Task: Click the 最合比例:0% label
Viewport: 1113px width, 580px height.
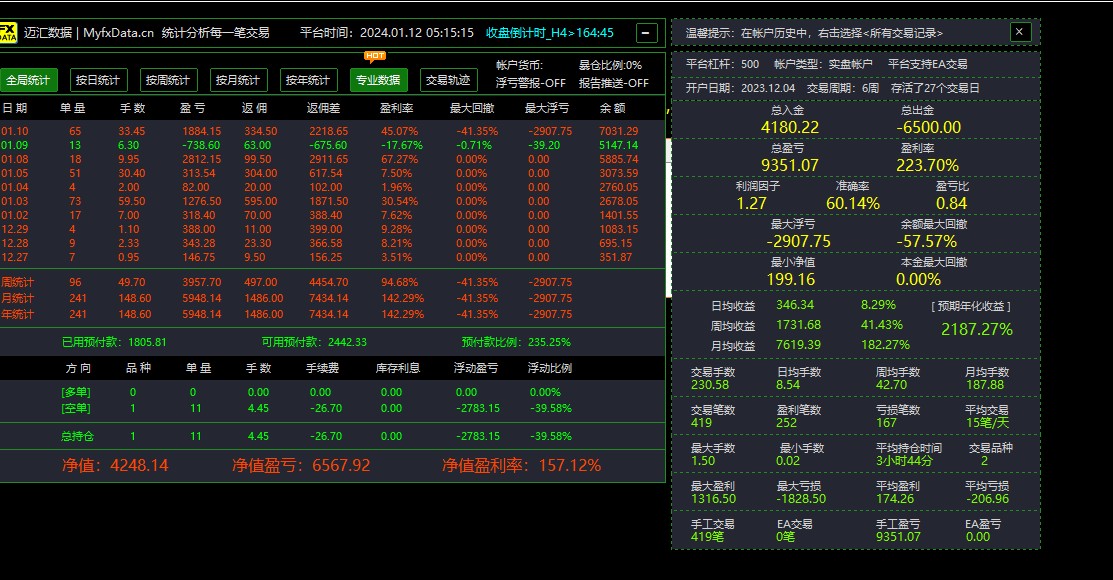Action: click(x=610, y=65)
